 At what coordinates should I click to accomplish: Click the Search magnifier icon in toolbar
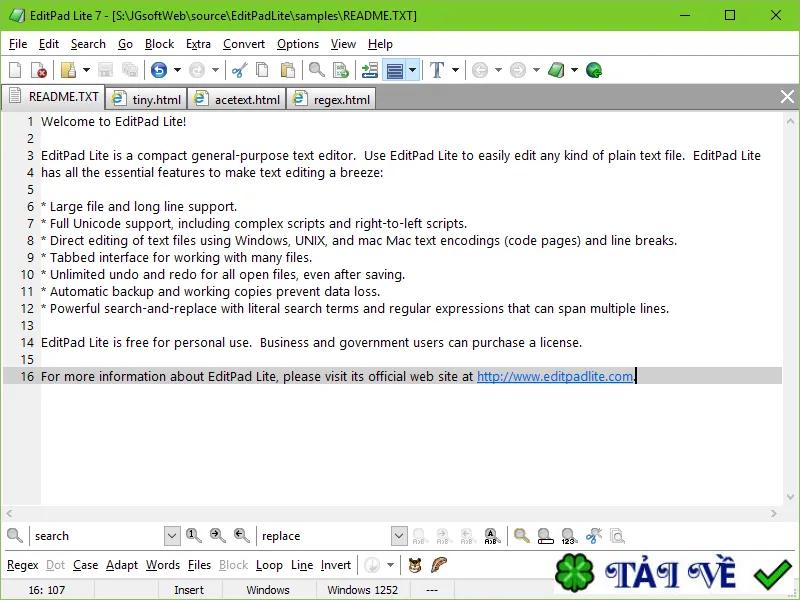tap(317, 70)
